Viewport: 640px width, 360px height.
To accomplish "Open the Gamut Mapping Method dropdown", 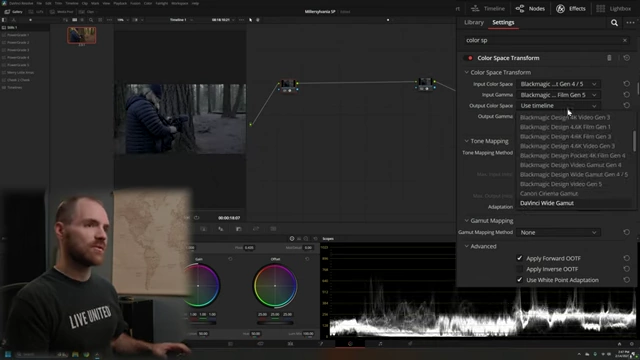I will click(558, 232).
